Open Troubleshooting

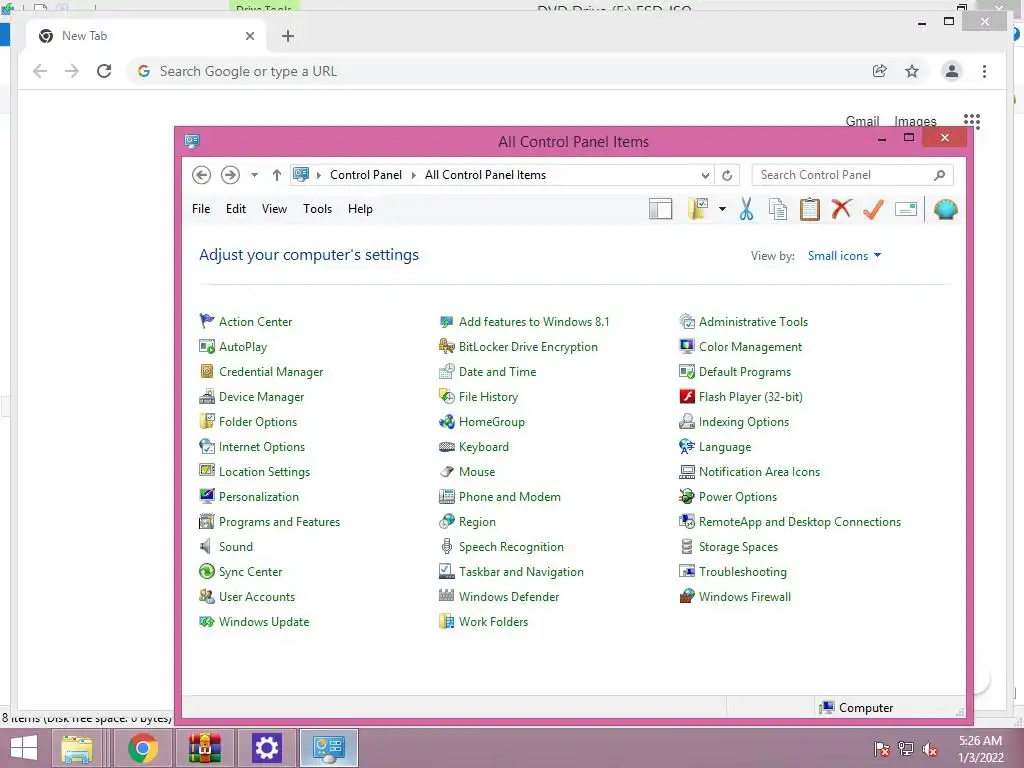(x=743, y=572)
